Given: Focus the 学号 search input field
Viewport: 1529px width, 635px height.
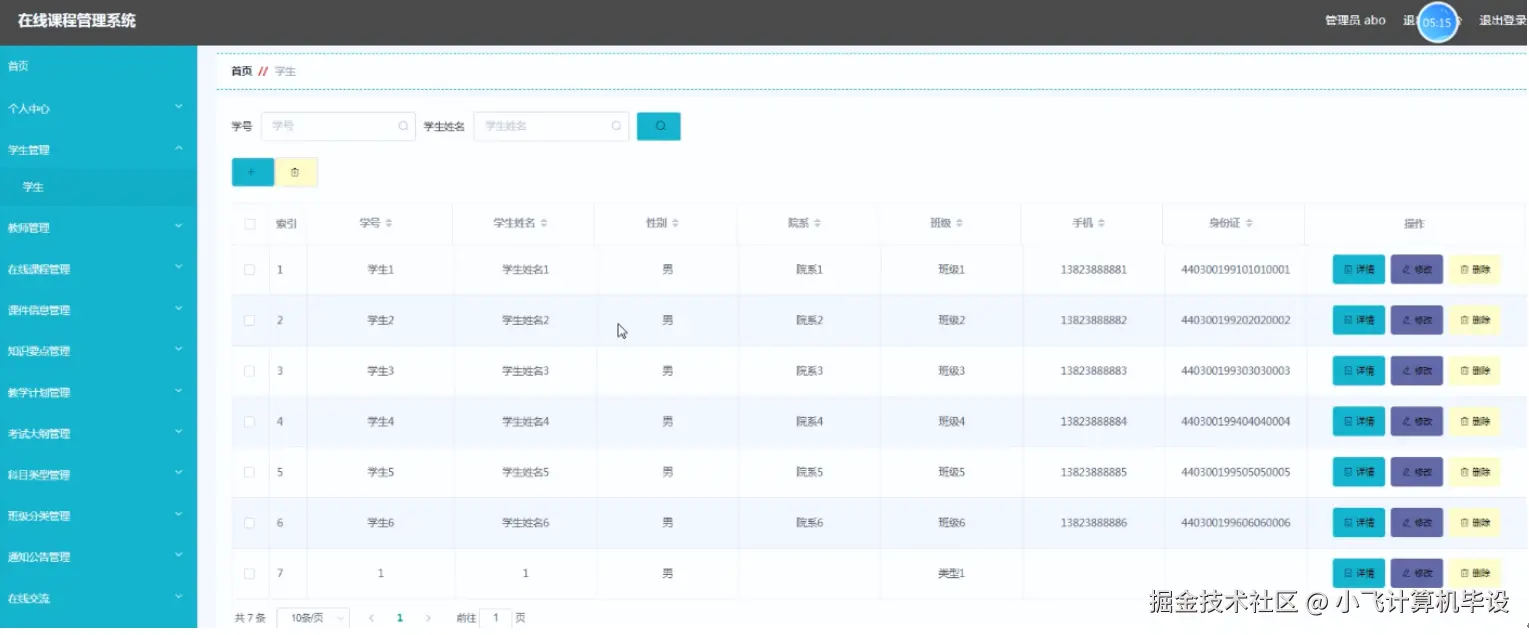Looking at the screenshot, I should [x=338, y=126].
